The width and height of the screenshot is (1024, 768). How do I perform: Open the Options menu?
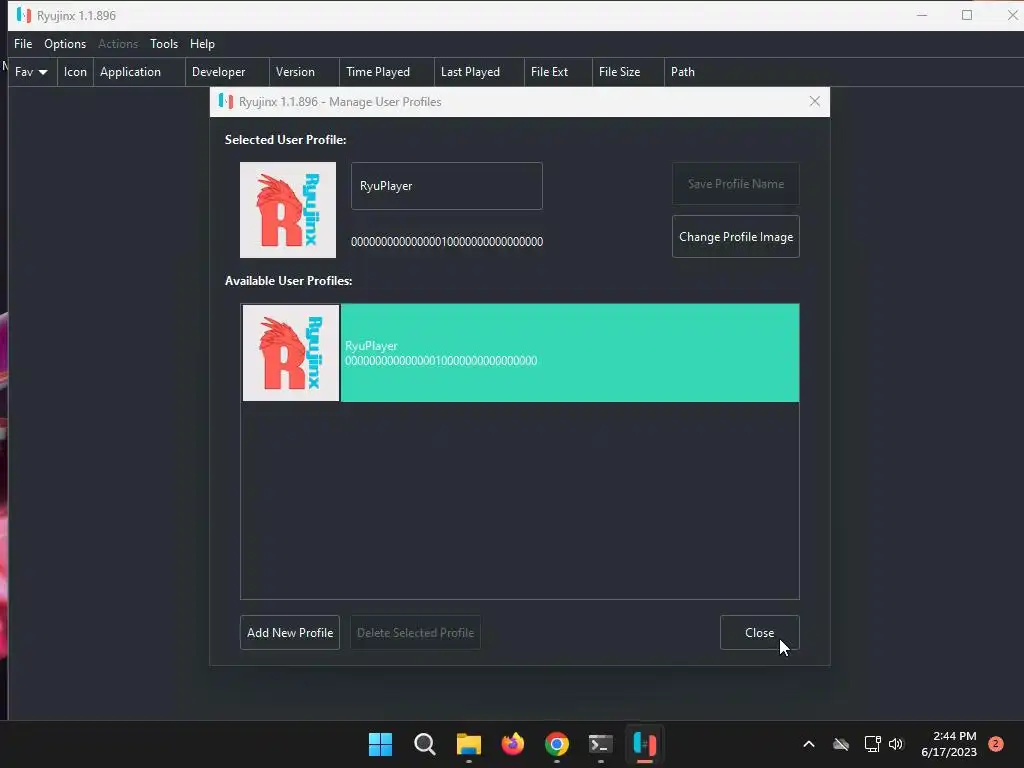pos(65,44)
